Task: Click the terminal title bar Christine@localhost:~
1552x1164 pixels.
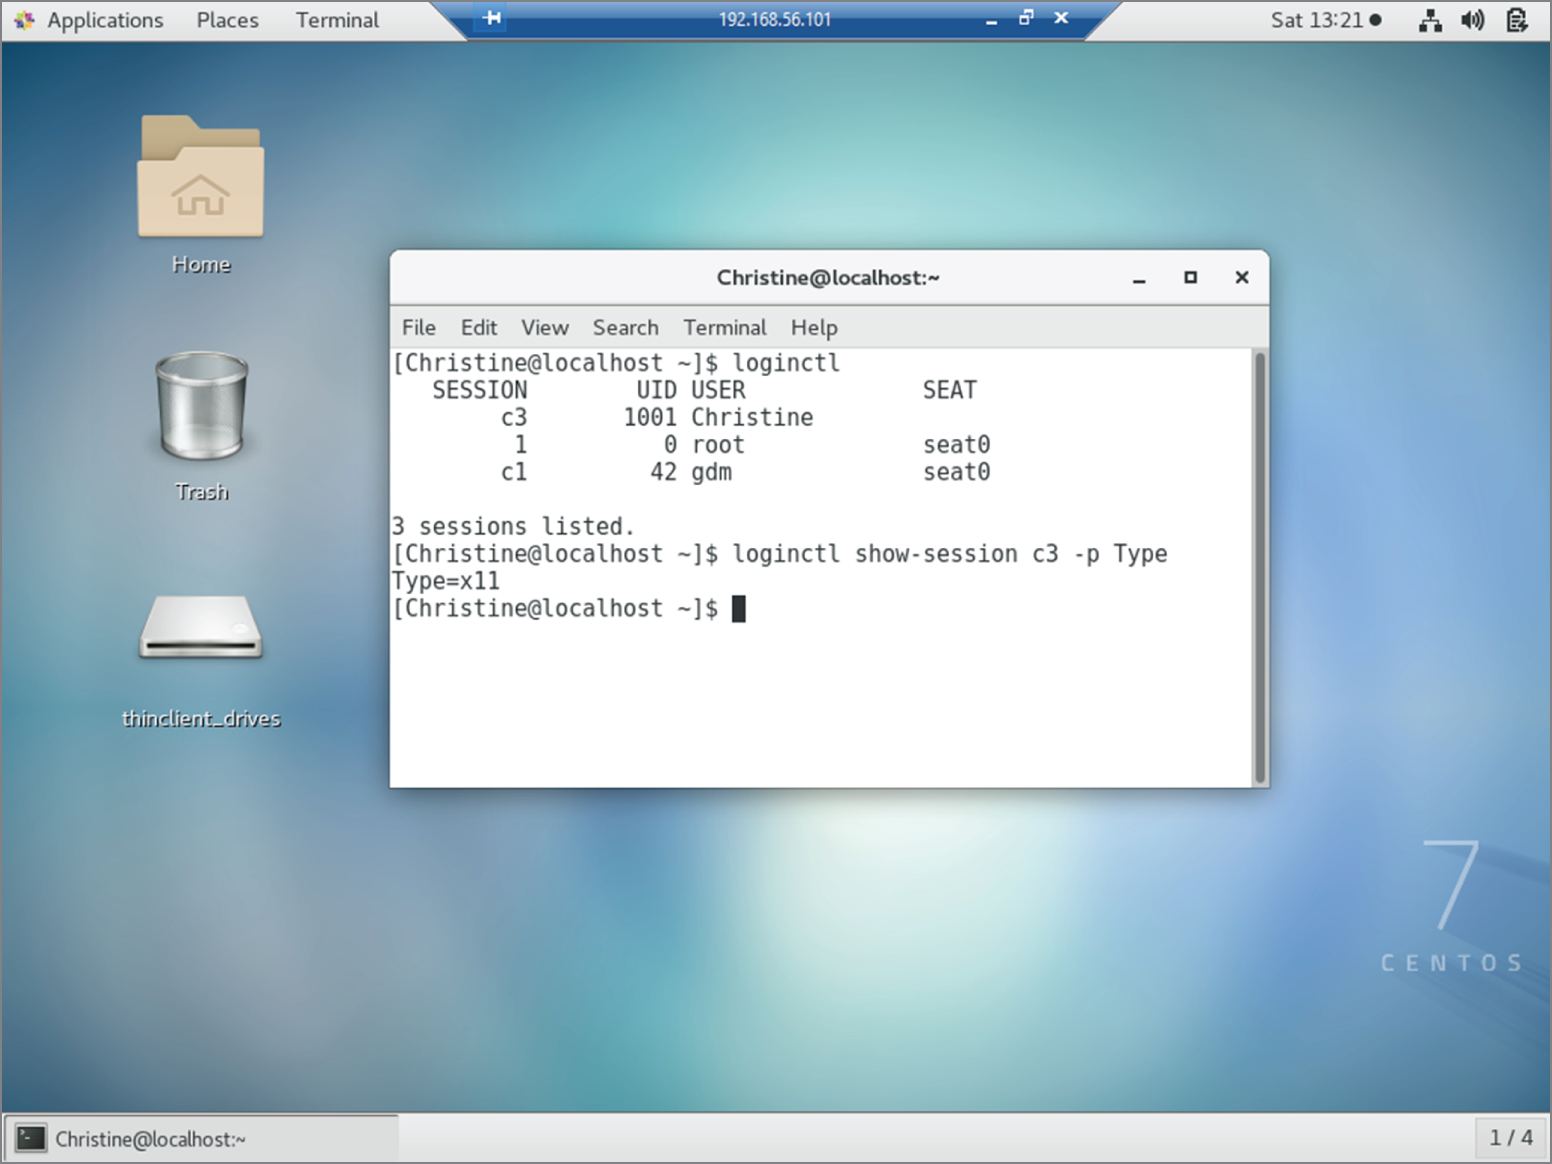Action: (x=828, y=278)
